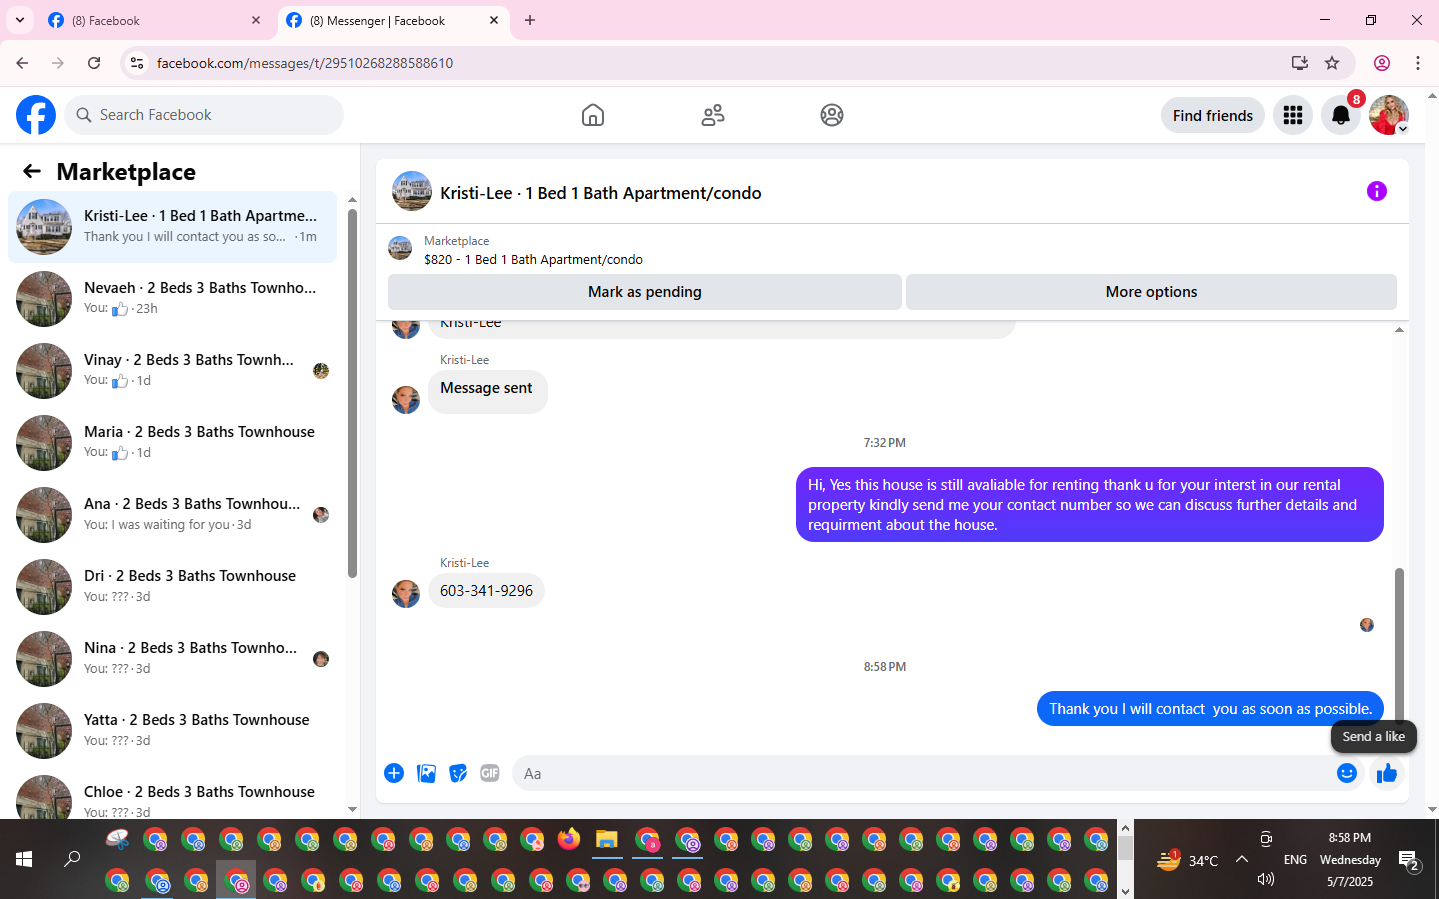Open a new browser tab
Screen dimensions: 1439x899
[x=530, y=20]
